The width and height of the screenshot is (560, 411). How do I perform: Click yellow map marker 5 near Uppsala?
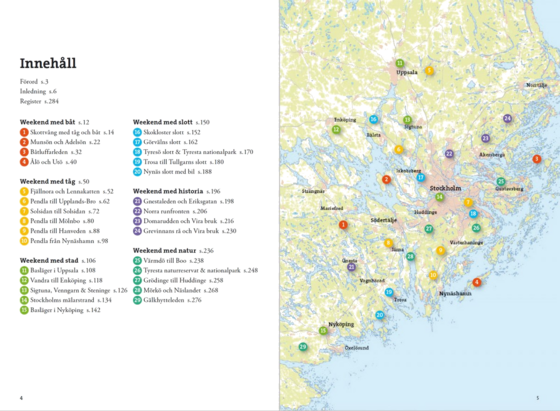(x=429, y=71)
